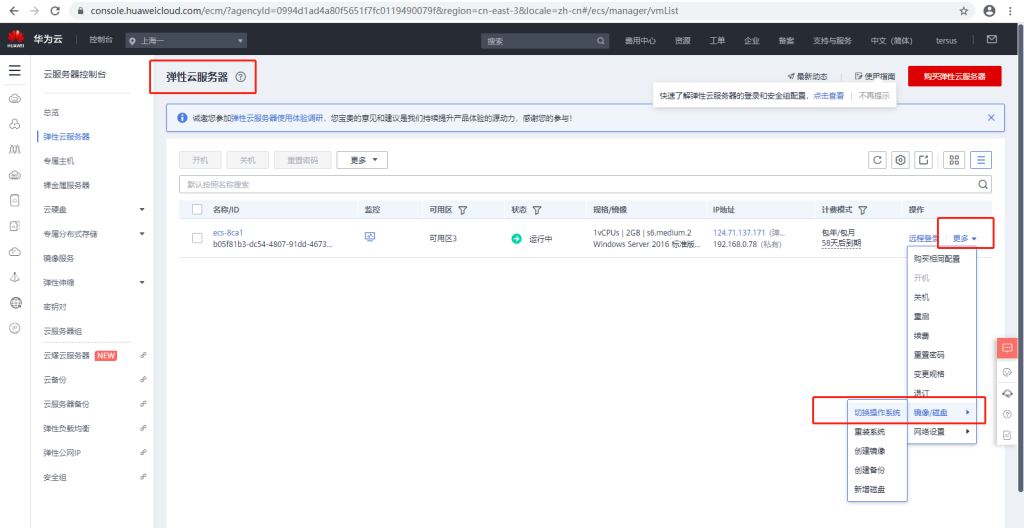Open list settings via the gear icon
The width and height of the screenshot is (1024, 528).
[901, 160]
